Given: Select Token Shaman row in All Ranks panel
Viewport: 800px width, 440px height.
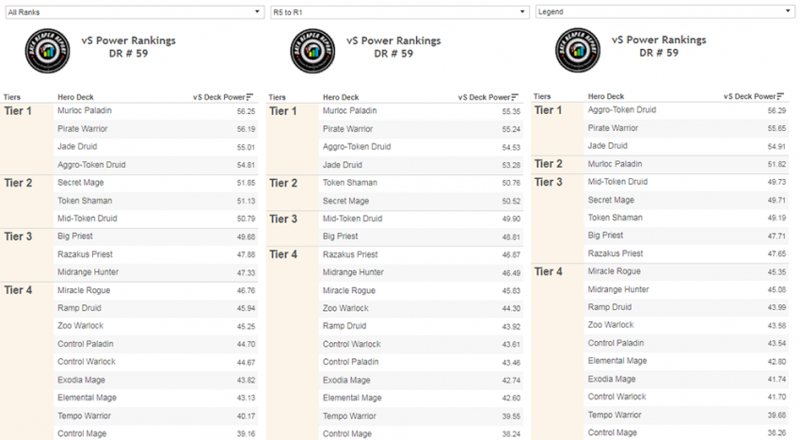Looking at the screenshot, I should (x=156, y=201).
